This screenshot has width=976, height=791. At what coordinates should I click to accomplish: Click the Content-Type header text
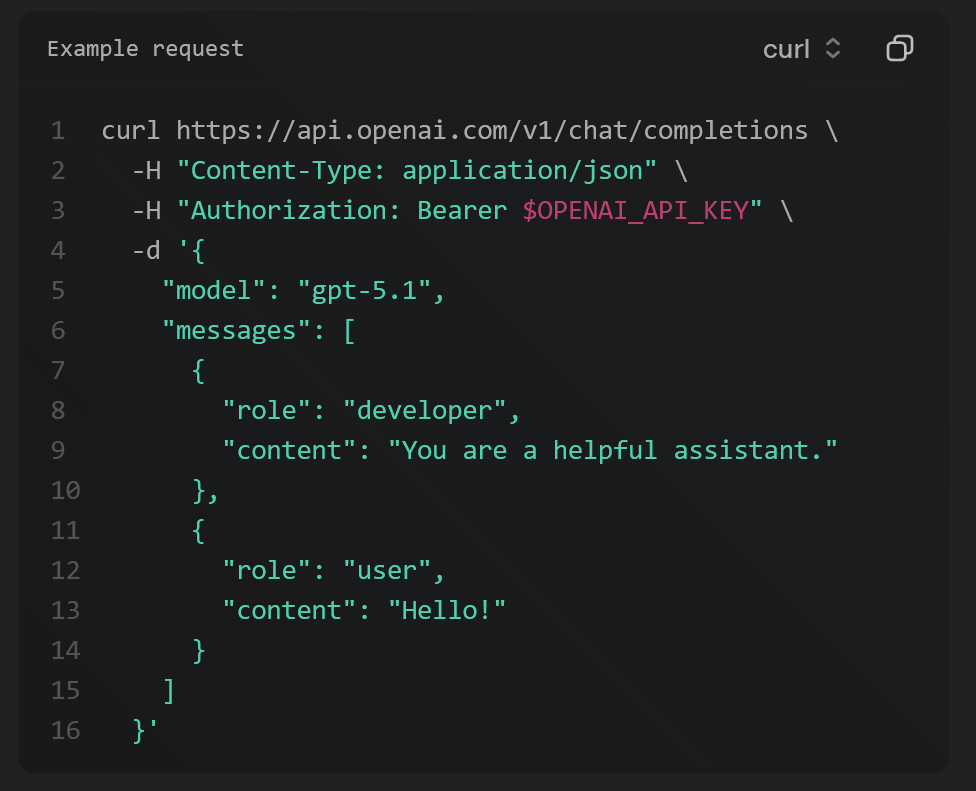(x=416, y=171)
